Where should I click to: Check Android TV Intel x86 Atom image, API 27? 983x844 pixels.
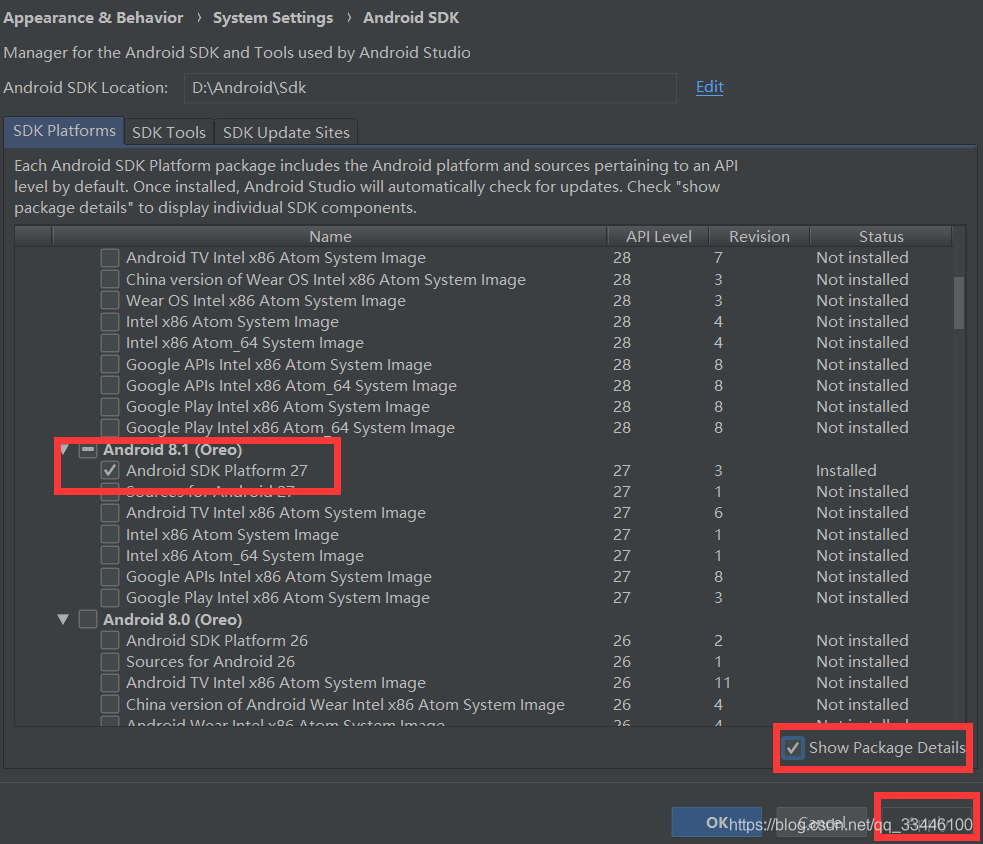pyautogui.click(x=110, y=513)
